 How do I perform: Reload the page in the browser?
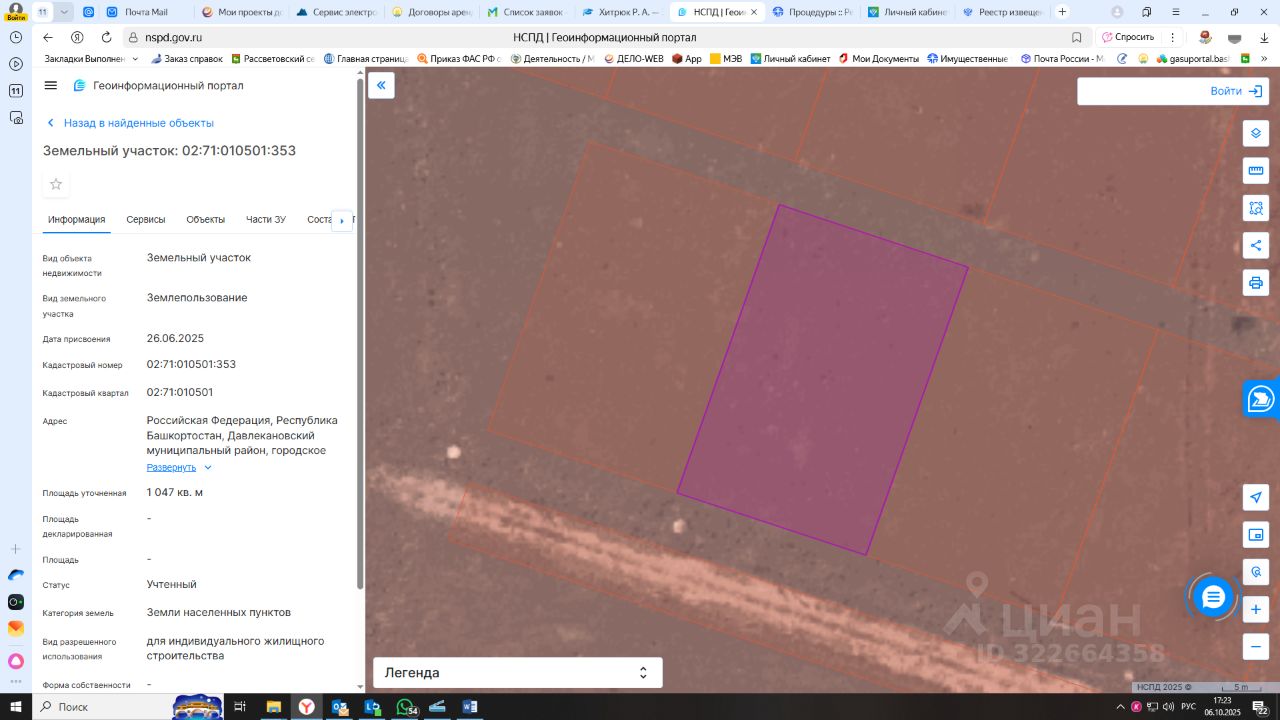(x=106, y=37)
